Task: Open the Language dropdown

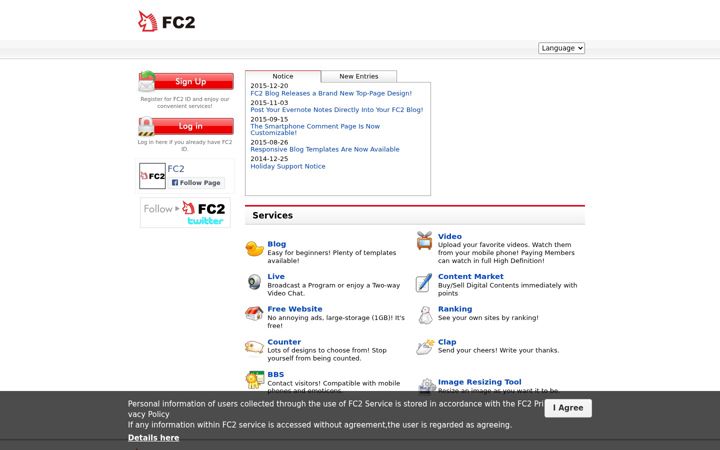Action: (x=561, y=48)
